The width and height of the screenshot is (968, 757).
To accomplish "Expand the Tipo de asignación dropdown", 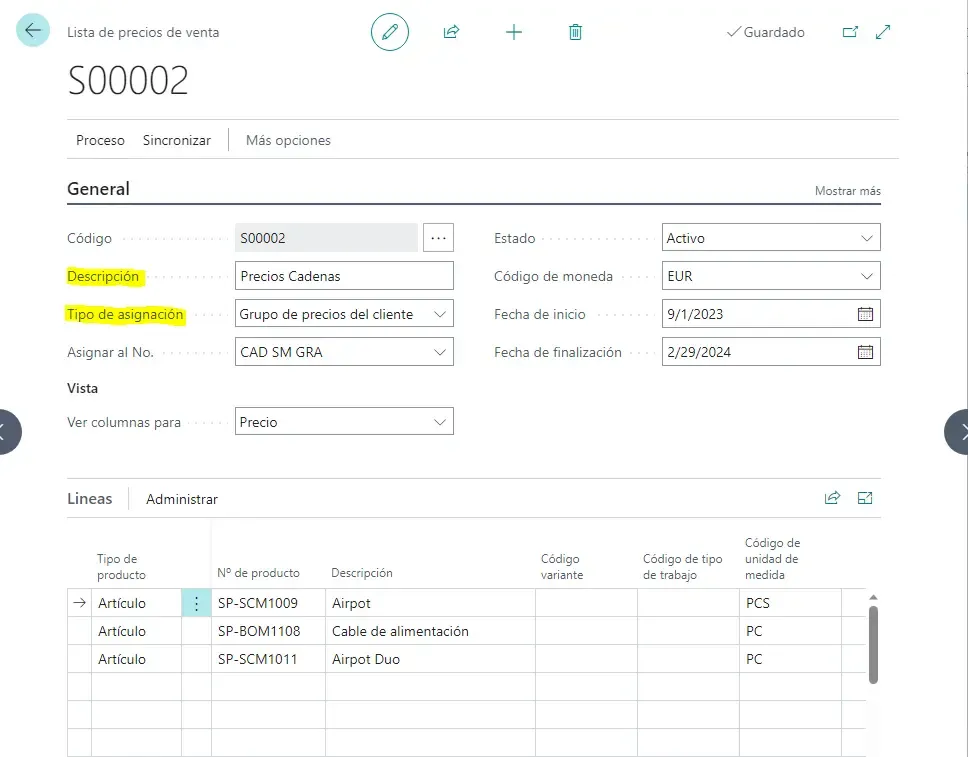I will click(x=439, y=314).
